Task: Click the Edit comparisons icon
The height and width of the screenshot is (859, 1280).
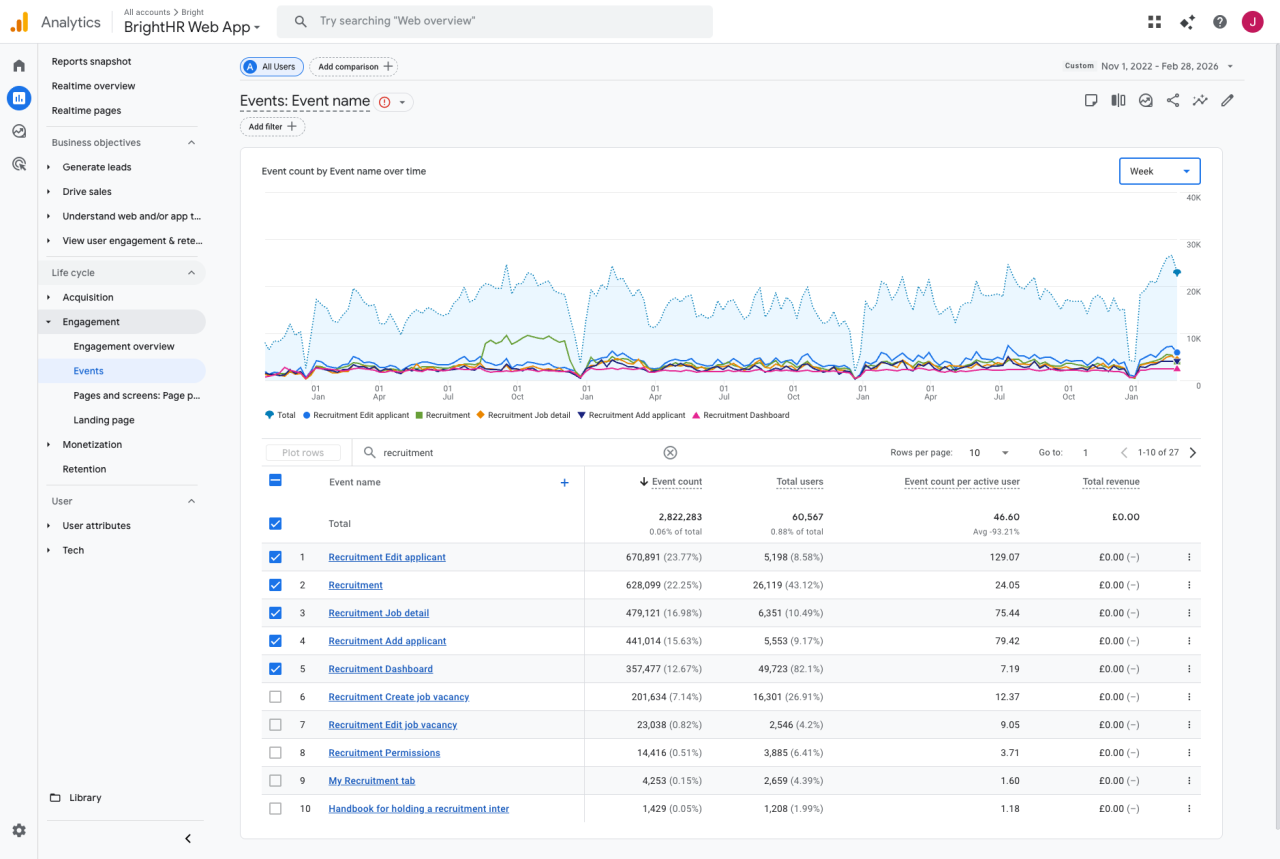Action: [1118, 100]
